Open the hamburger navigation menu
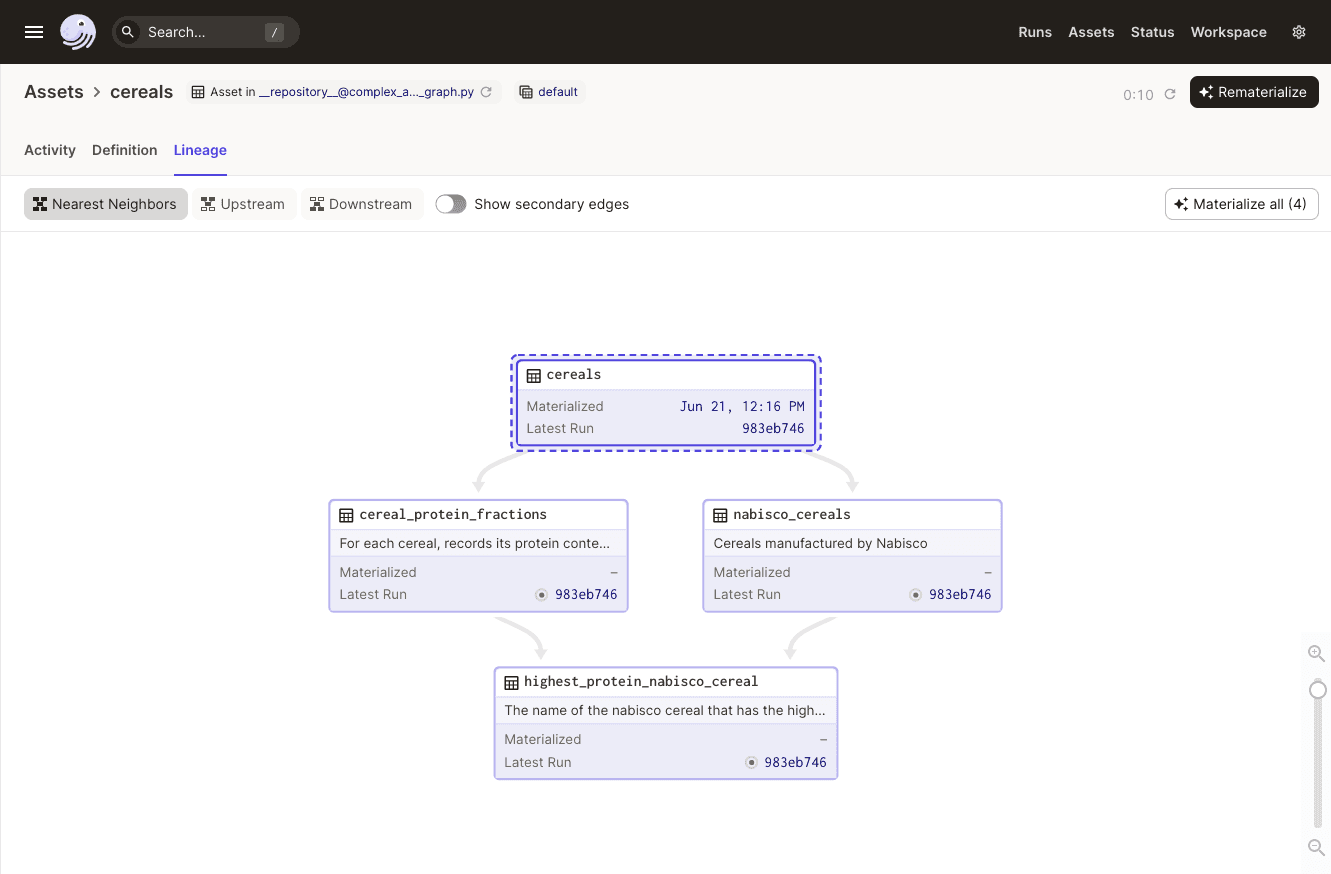 click(x=34, y=32)
